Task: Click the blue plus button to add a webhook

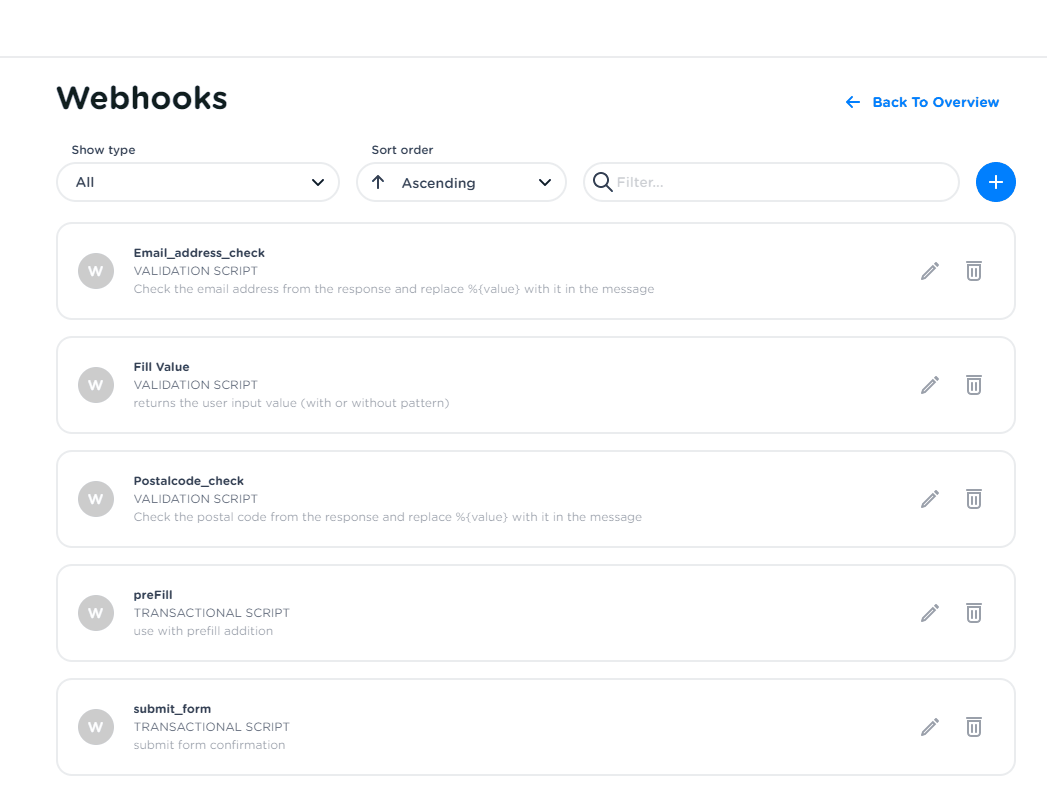Action: [995, 182]
